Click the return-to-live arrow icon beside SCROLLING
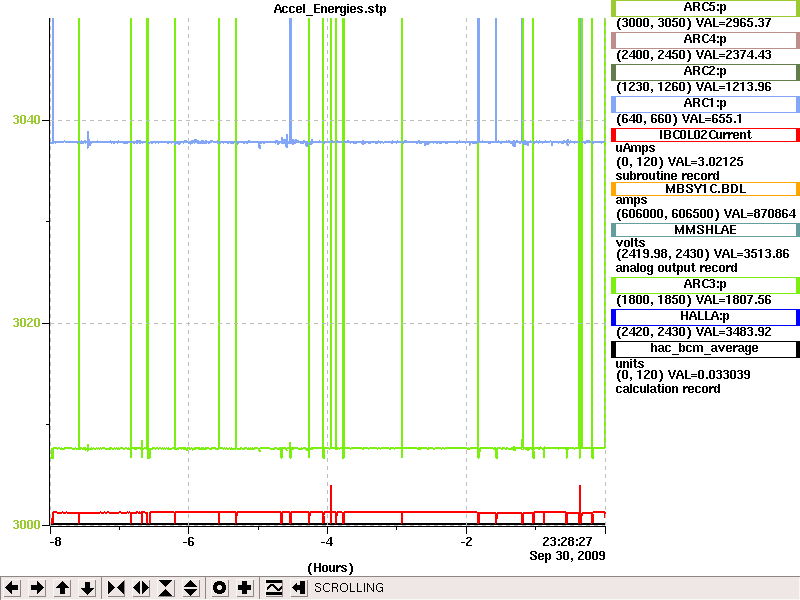The image size is (800, 600). 299,588
